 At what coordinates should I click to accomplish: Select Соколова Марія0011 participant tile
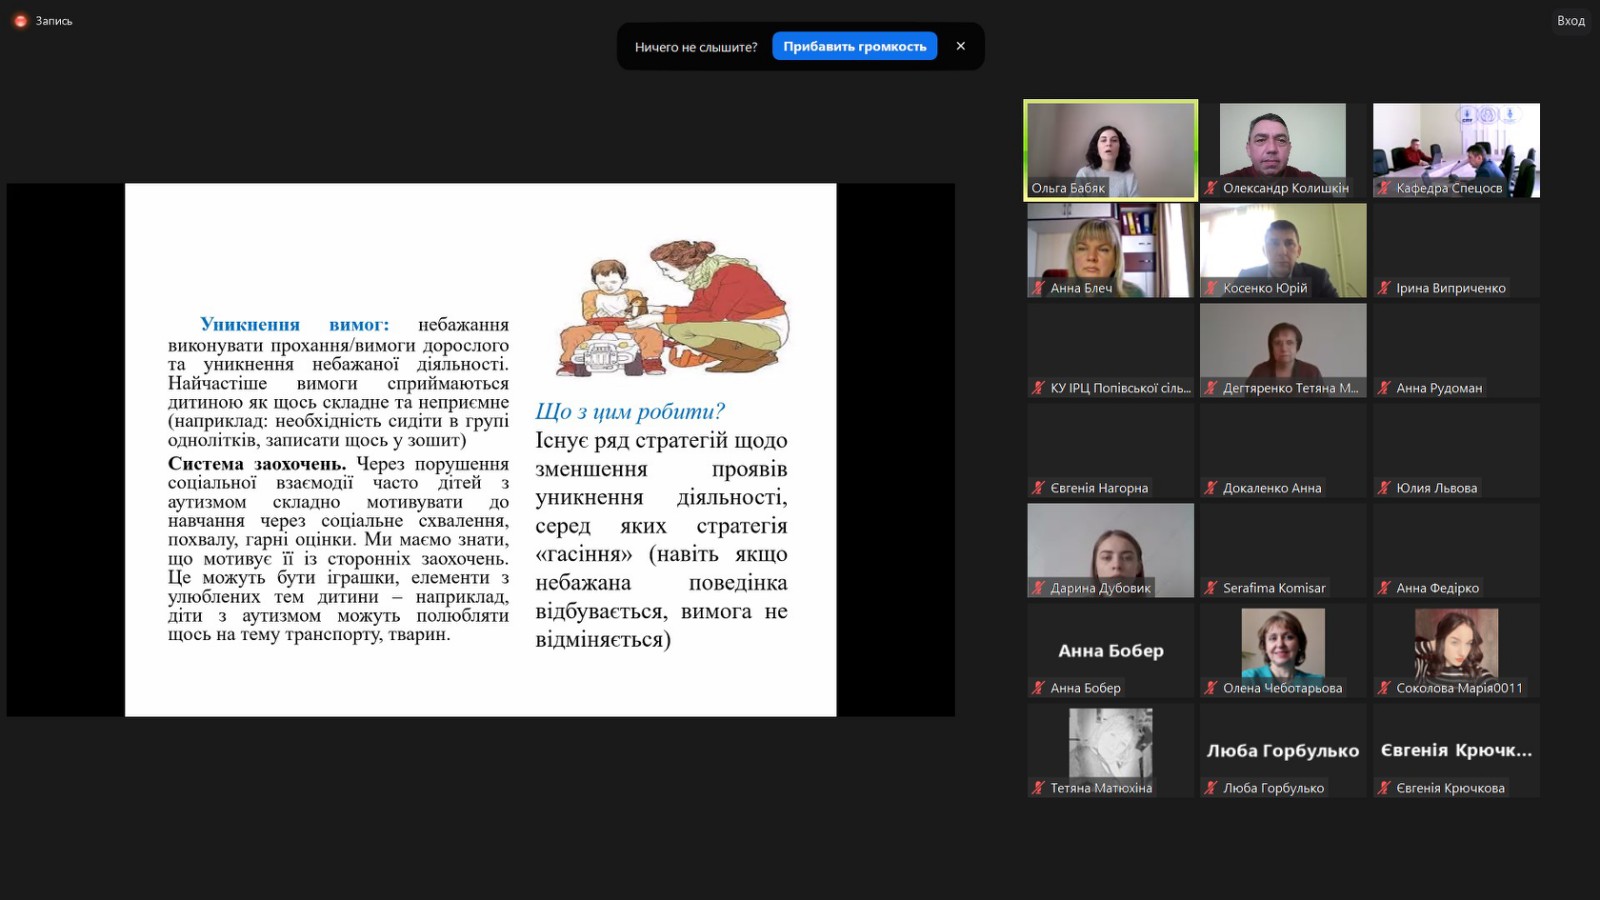(x=1456, y=645)
